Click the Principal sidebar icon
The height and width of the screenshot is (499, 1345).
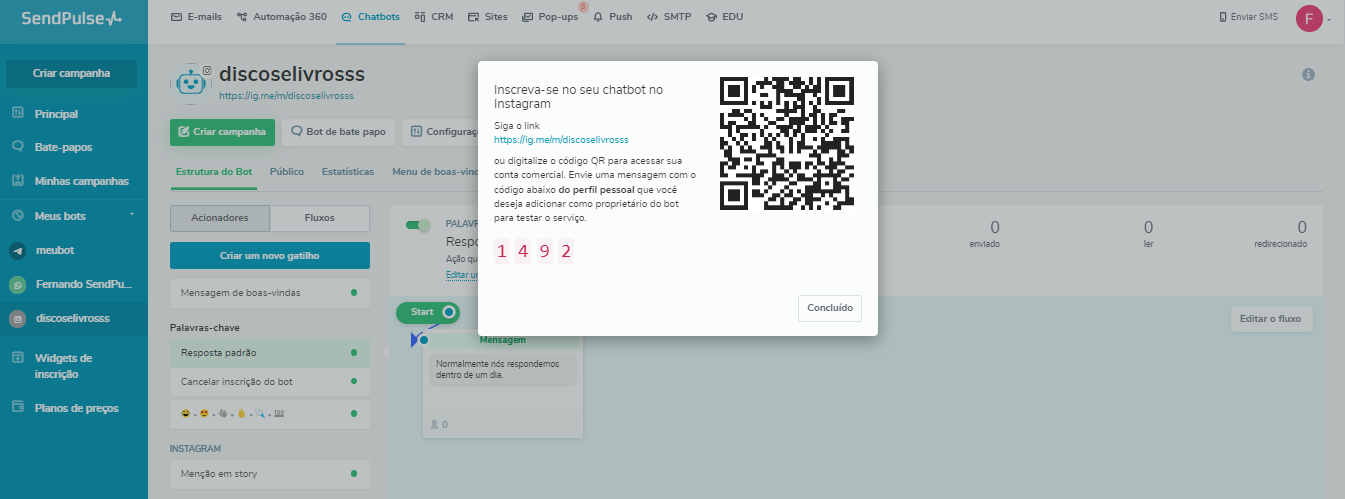(17, 113)
